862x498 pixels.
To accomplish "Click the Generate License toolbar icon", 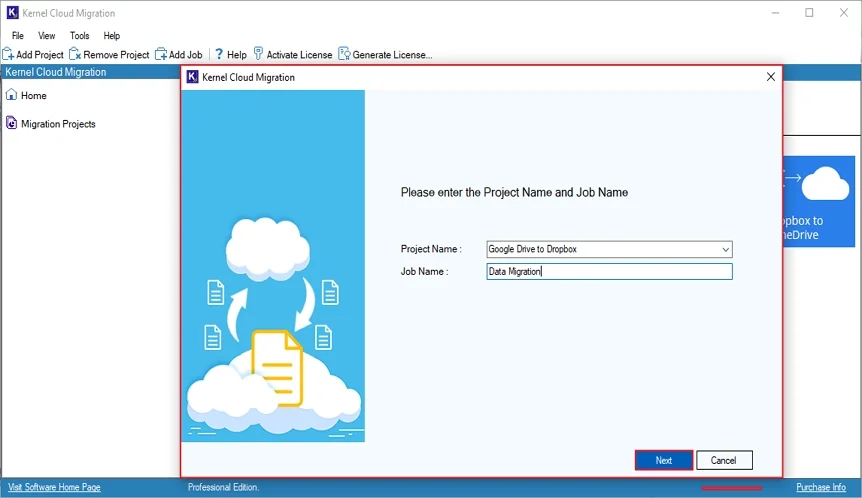I will 344,54.
